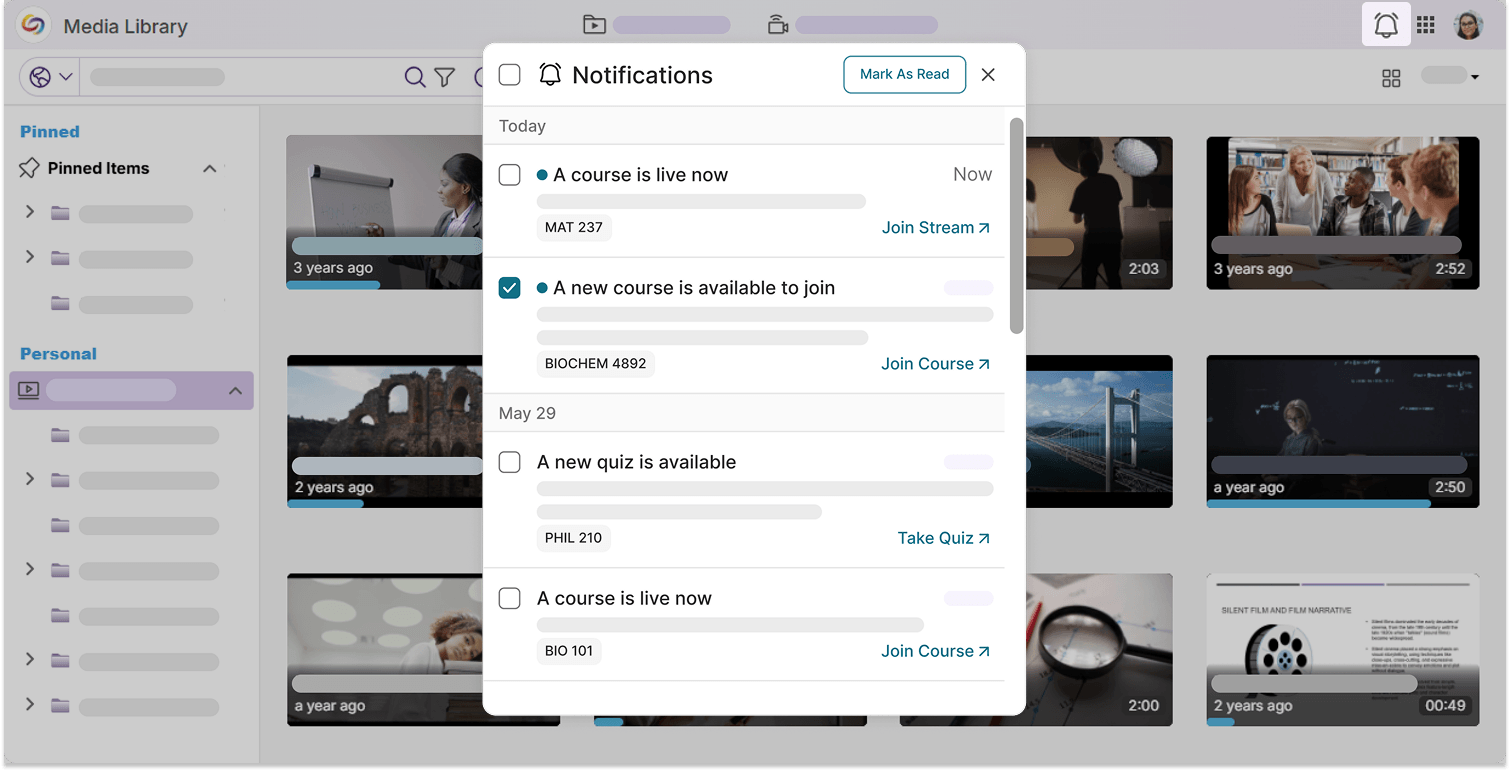Viewport: 1510px width, 771px height.
Task: Untick the BIOCHEM 4892 notification checkbox
Action: pyautogui.click(x=509, y=288)
